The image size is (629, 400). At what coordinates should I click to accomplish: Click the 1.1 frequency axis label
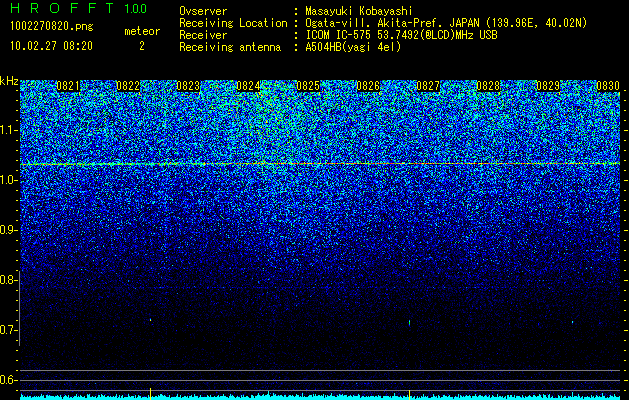pos(7,130)
